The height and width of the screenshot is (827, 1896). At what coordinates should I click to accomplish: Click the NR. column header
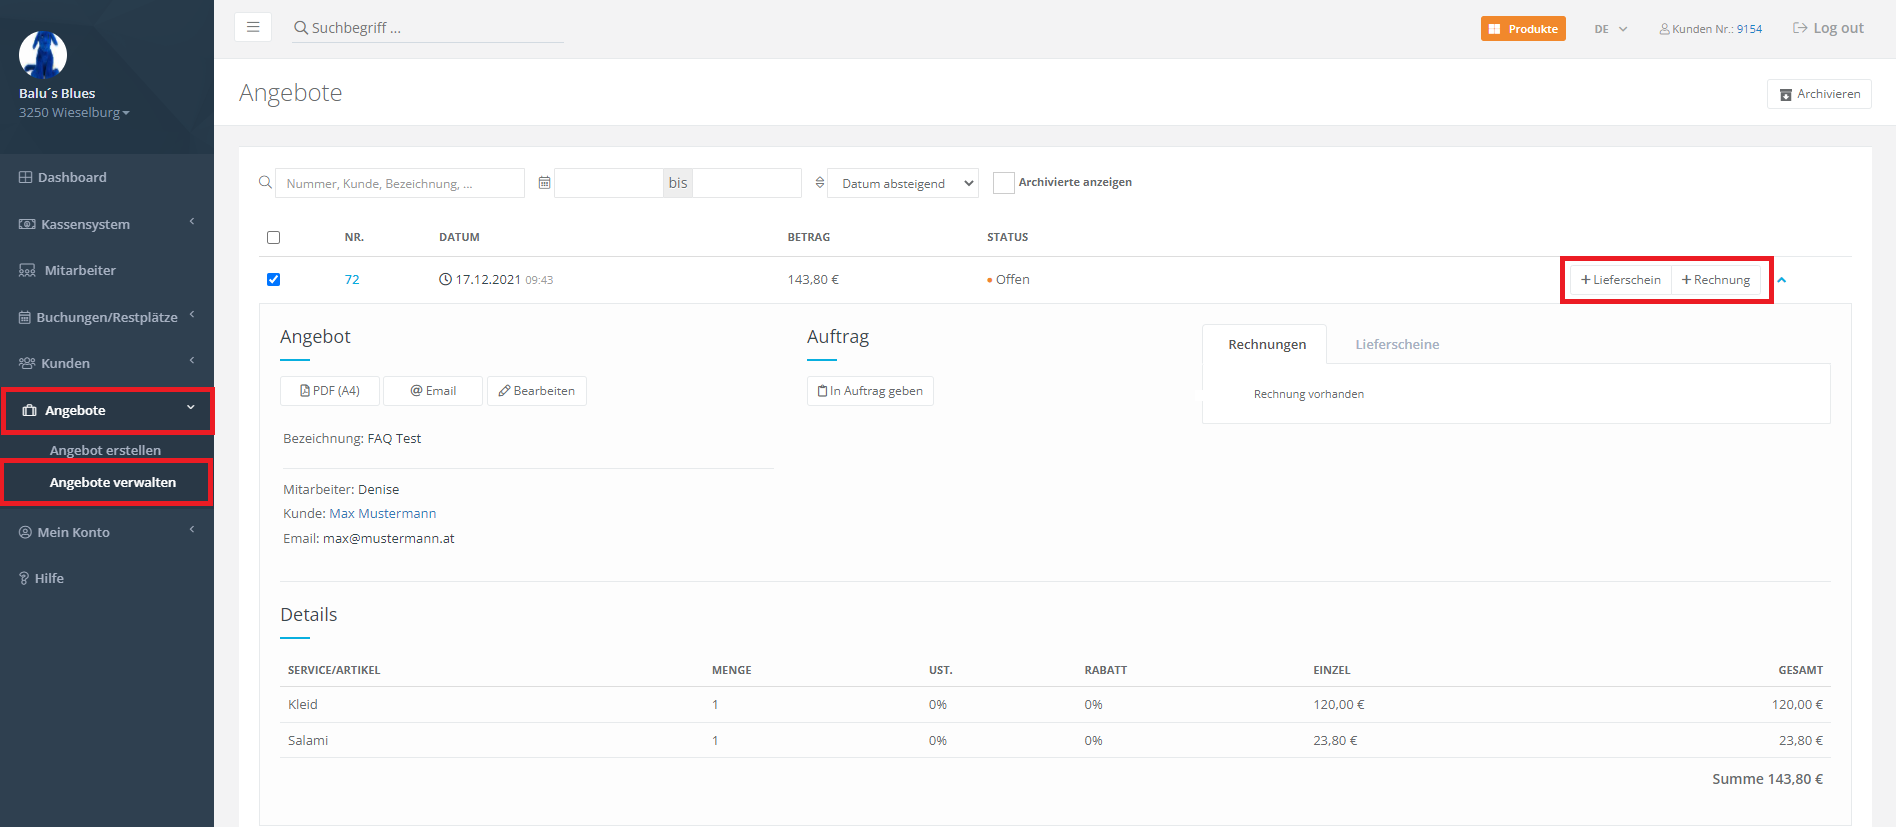tap(354, 237)
